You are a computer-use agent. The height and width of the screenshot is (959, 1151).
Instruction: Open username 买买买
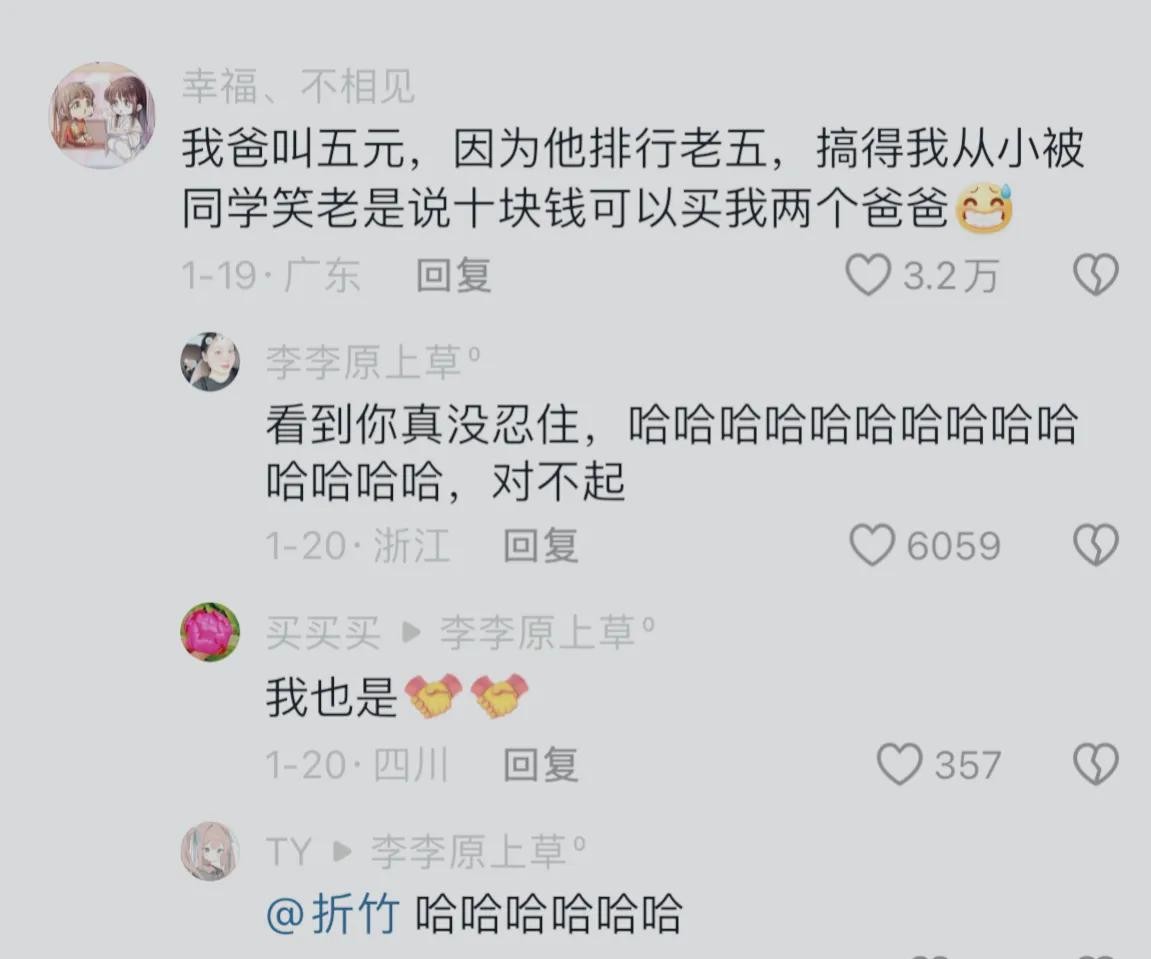tap(322, 633)
